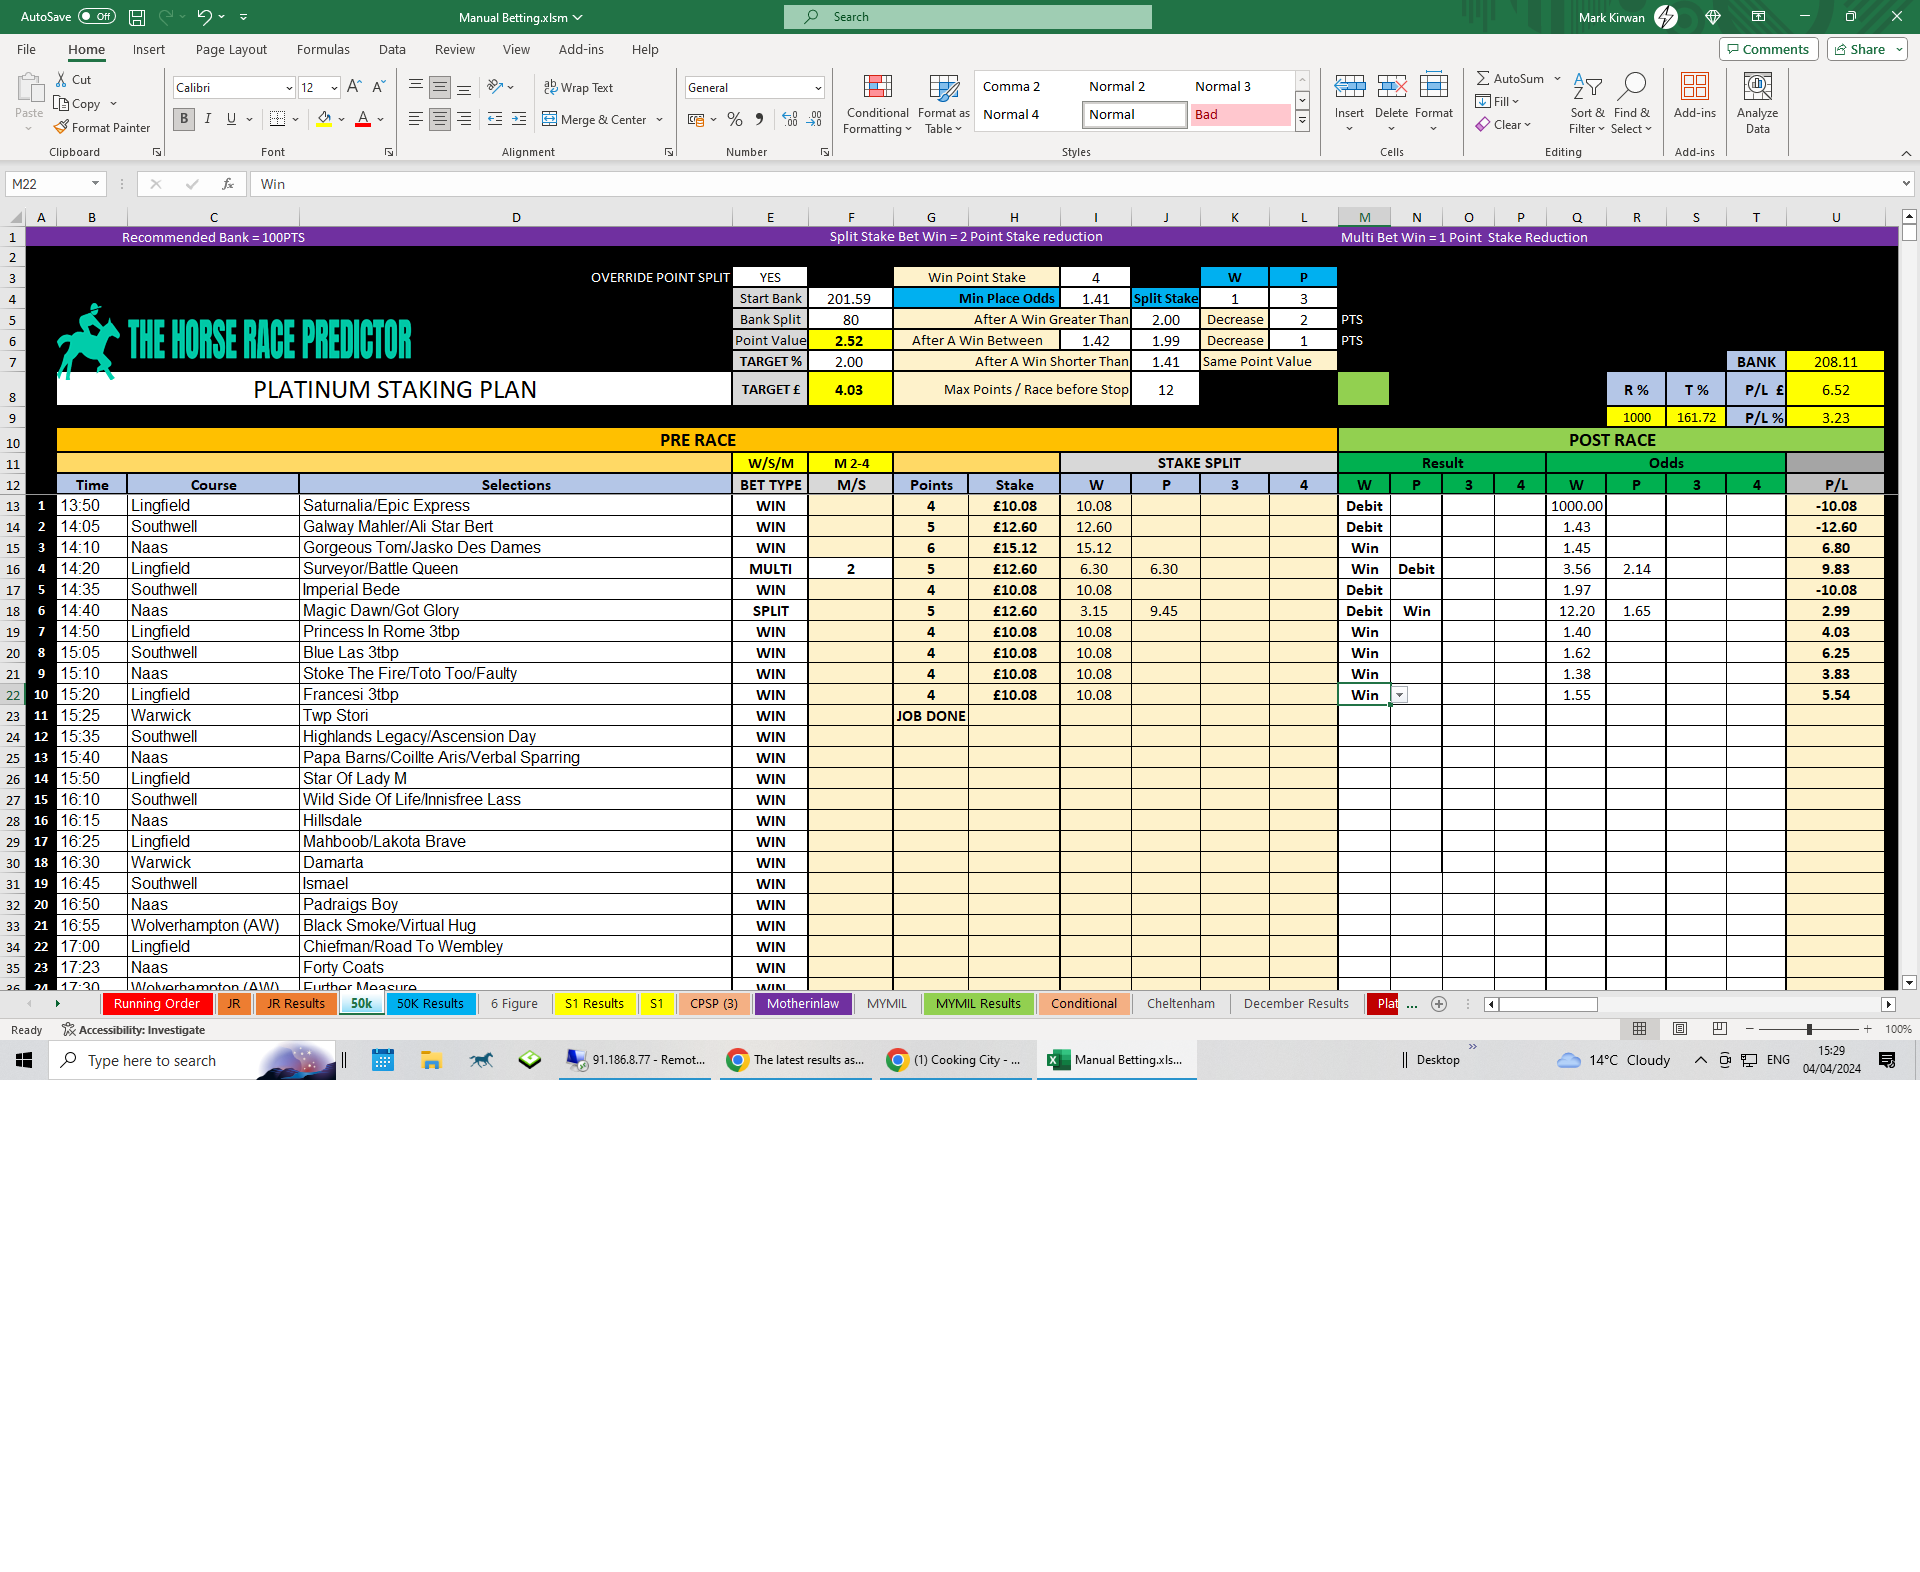The width and height of the screenshot is (1920, 1572).
Task: Expand the formula bar
Action: point(1907,184)
